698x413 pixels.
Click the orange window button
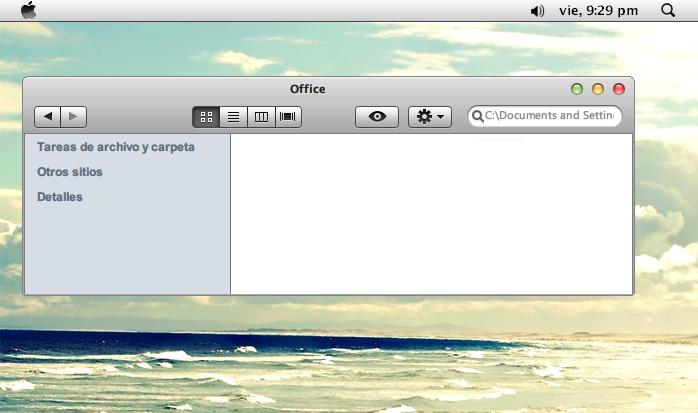(598, 89)
